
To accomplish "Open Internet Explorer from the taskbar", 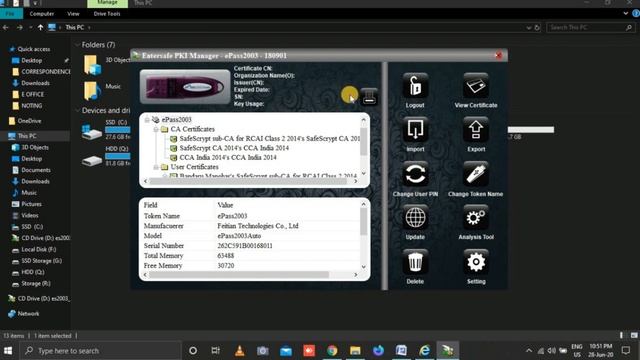I will click(x=424, y=350).
